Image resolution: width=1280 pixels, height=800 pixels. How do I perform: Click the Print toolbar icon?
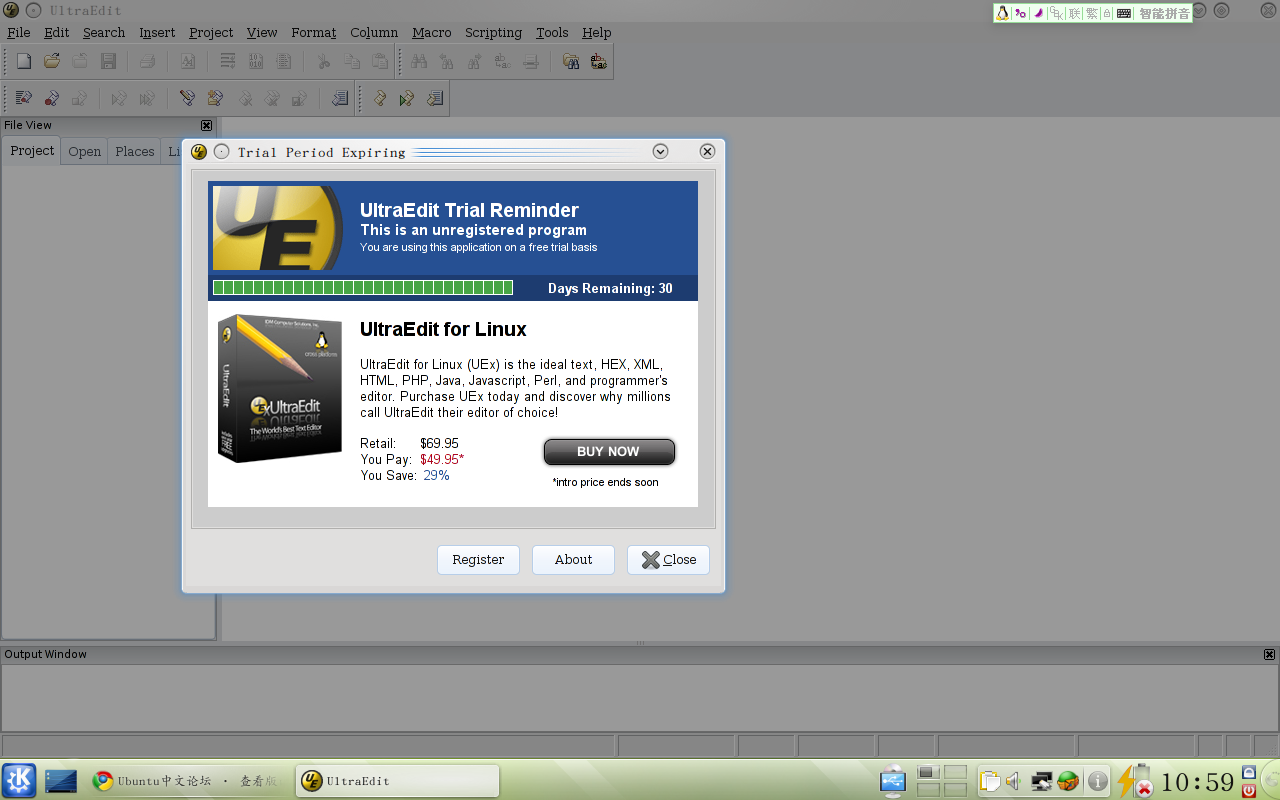pos(147,61)
